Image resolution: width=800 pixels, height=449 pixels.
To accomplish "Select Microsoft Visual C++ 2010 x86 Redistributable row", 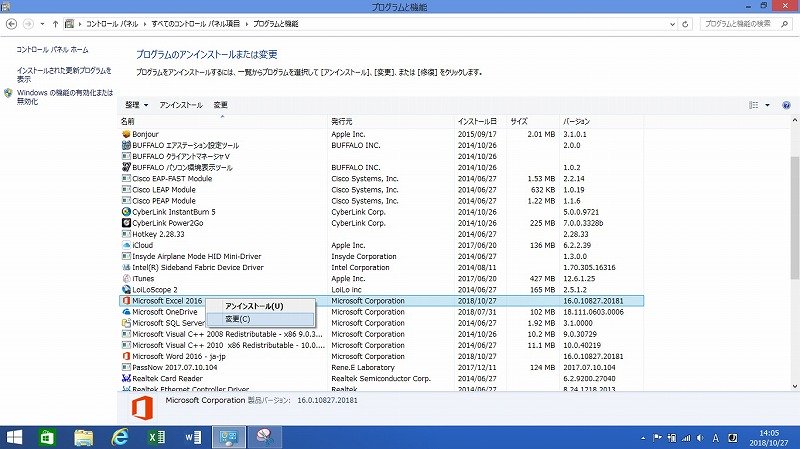I will coord(381,345).
